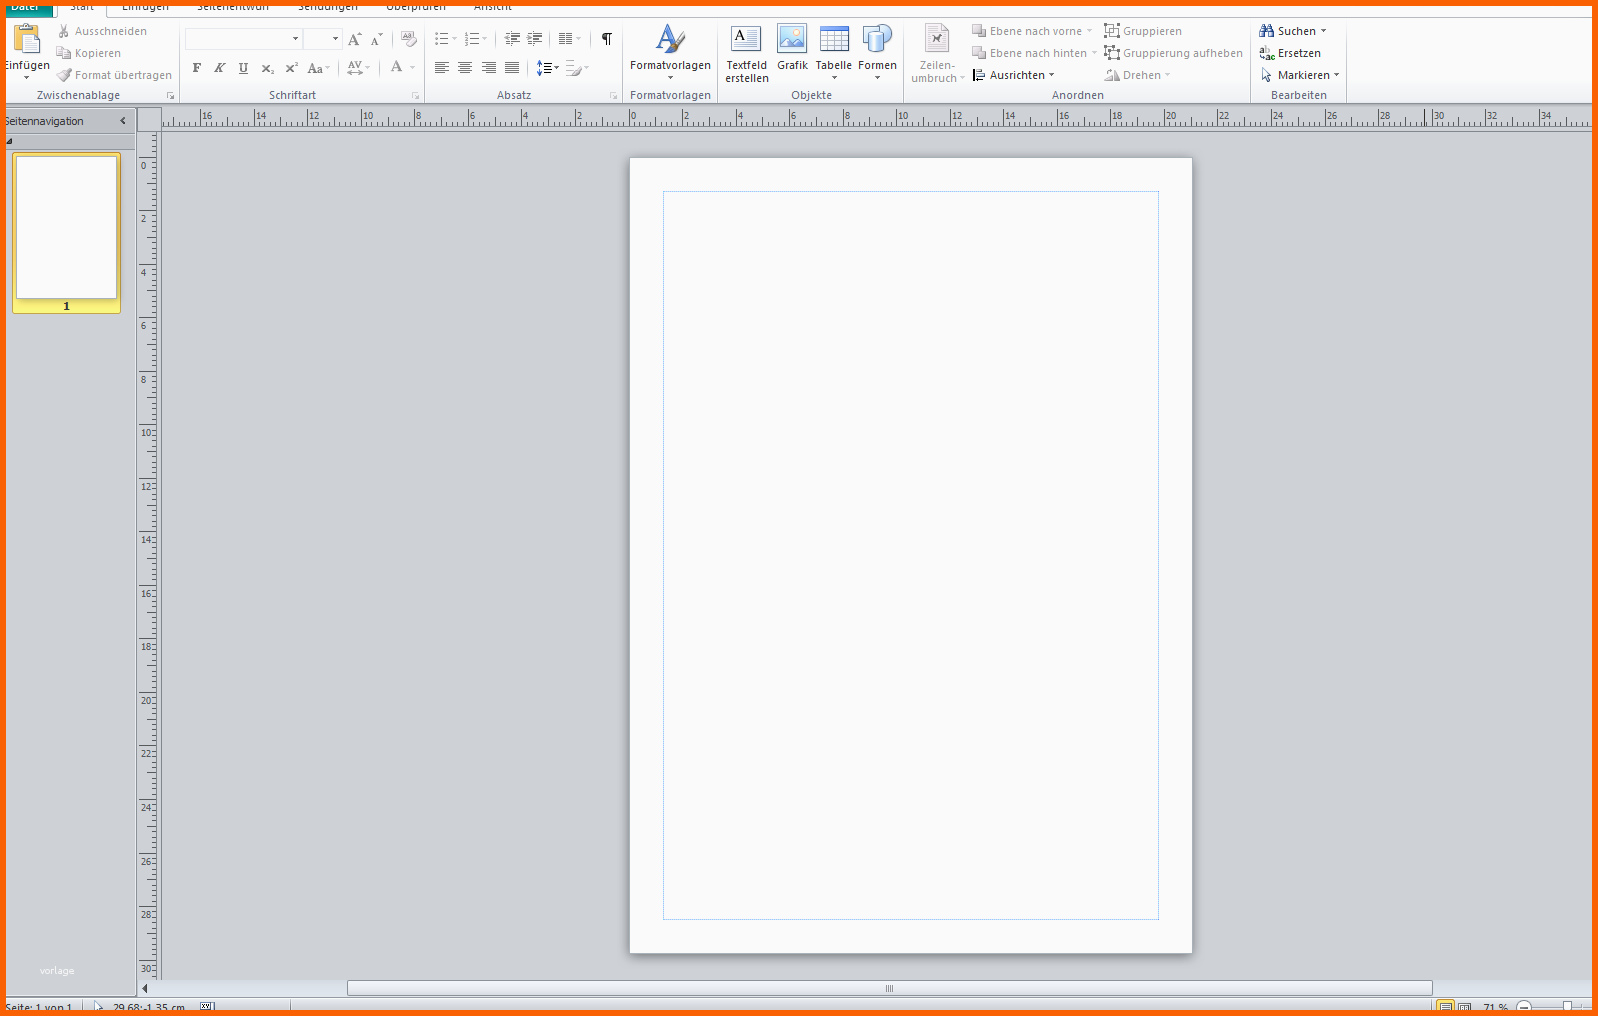Draw a text box with Textfeld erstellen
Viewport: 1598px width, 1016px height.
click(746, 54)
